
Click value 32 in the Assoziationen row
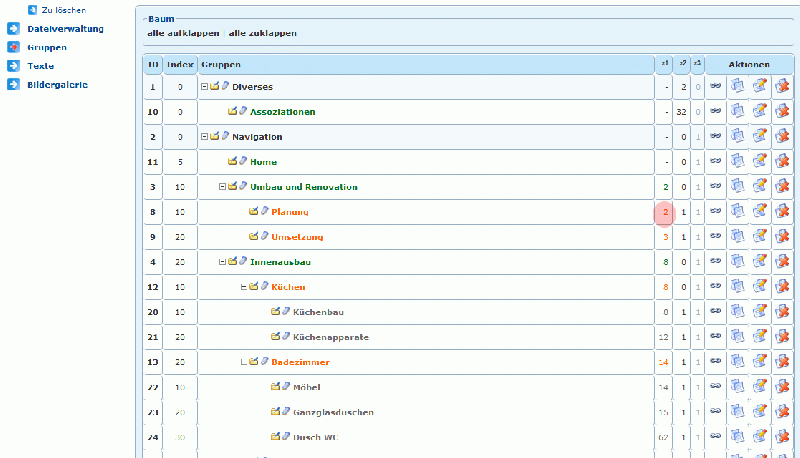tap(682, 112)
